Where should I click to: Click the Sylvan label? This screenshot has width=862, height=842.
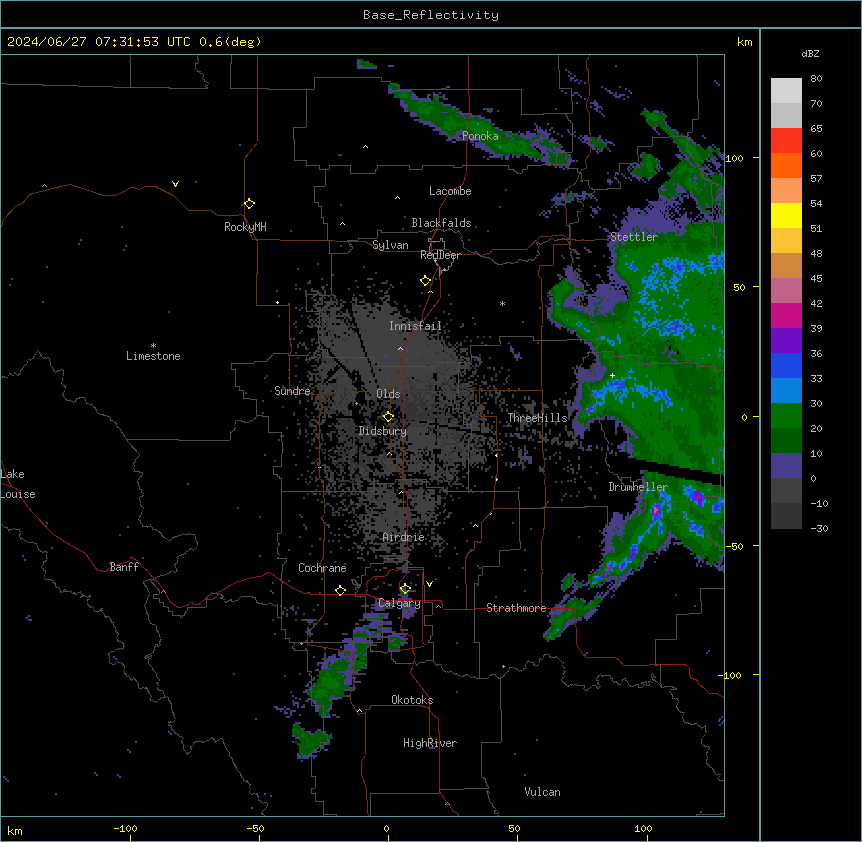(390, 245)
